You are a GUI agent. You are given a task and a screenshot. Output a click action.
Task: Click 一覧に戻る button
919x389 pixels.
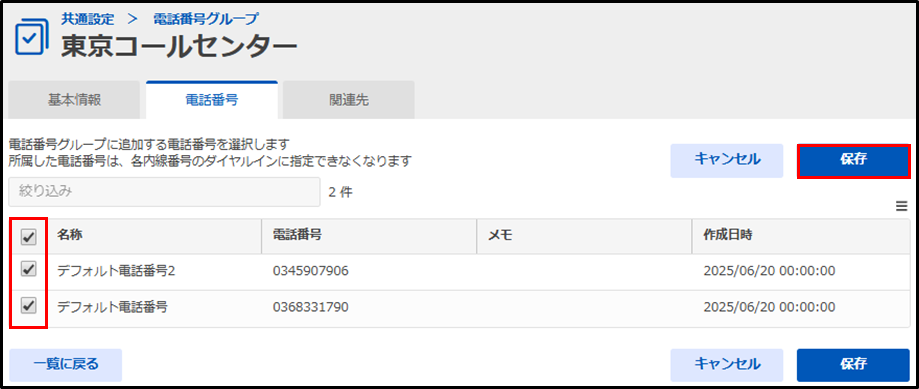(66, 365)
